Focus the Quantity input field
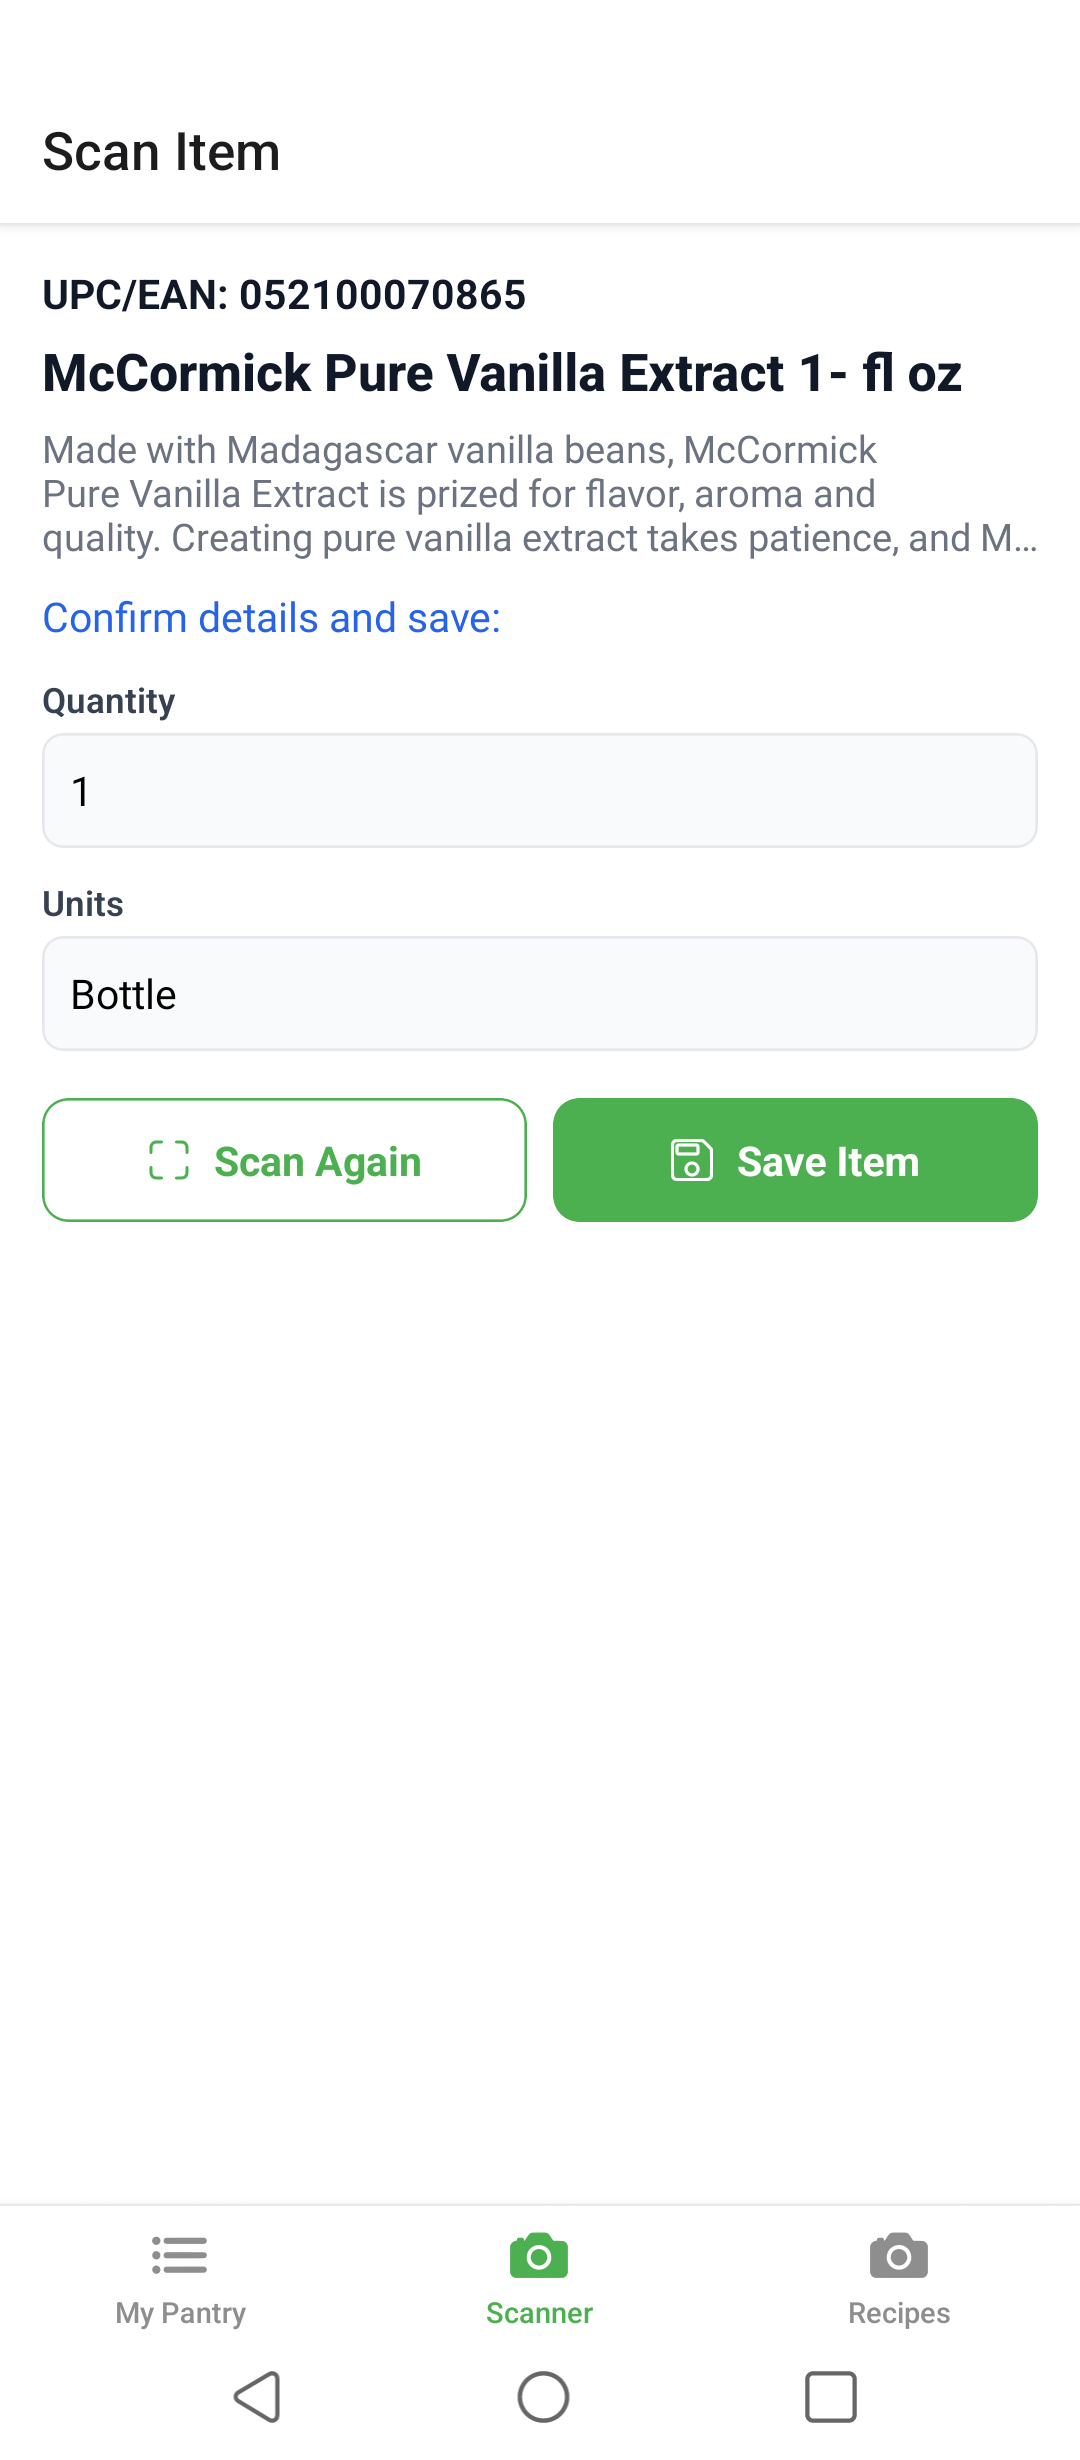Image resolution: width=1080 pixels, height=2460 pixels. pyautogui.click(x=540, y=791)
